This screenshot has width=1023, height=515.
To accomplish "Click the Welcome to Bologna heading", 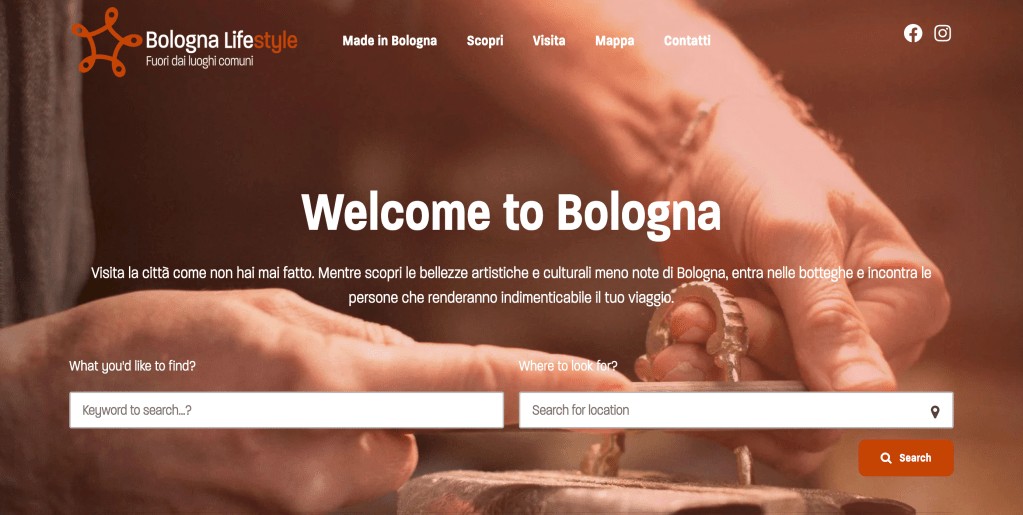I will (x=511, y=211).
